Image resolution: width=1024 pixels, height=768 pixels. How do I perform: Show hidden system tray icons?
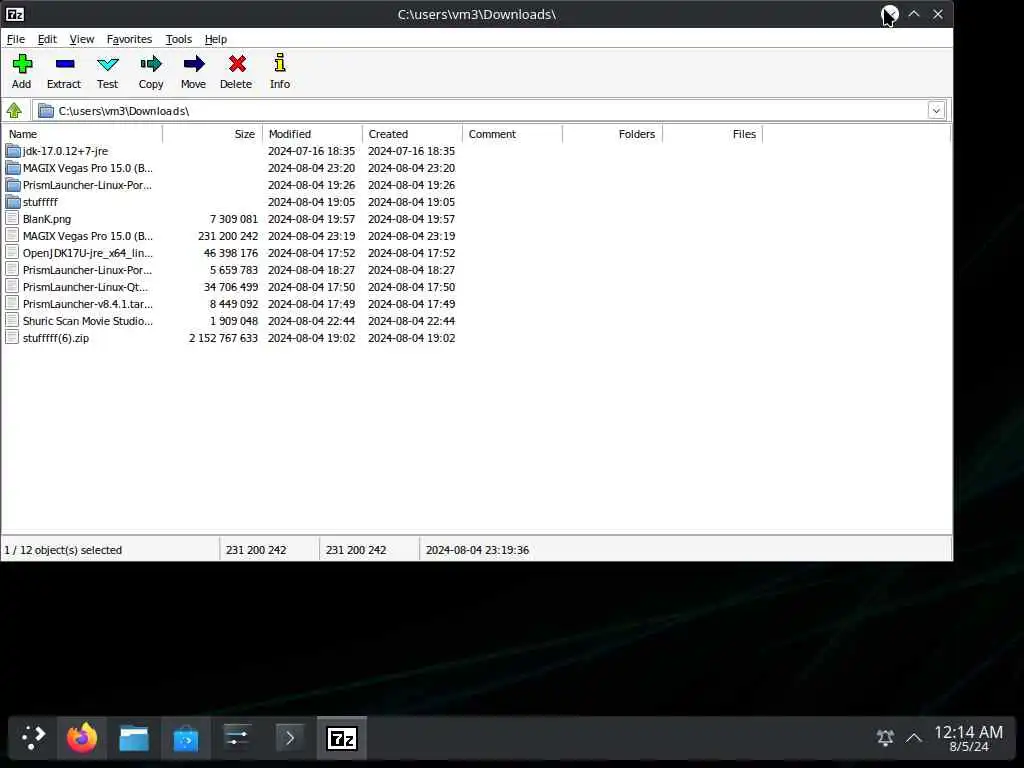point(914,738)
